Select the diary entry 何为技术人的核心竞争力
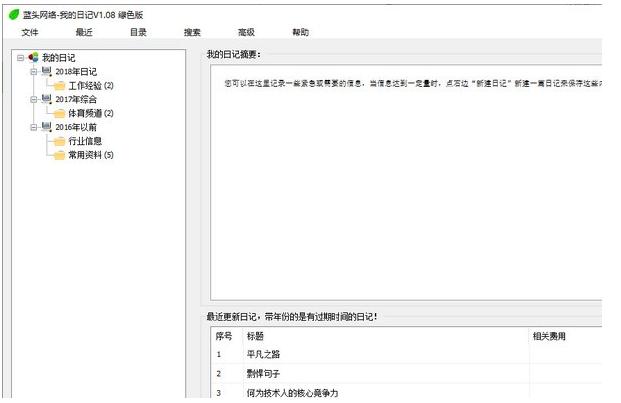Screen dimensions: 621x403 293,393
